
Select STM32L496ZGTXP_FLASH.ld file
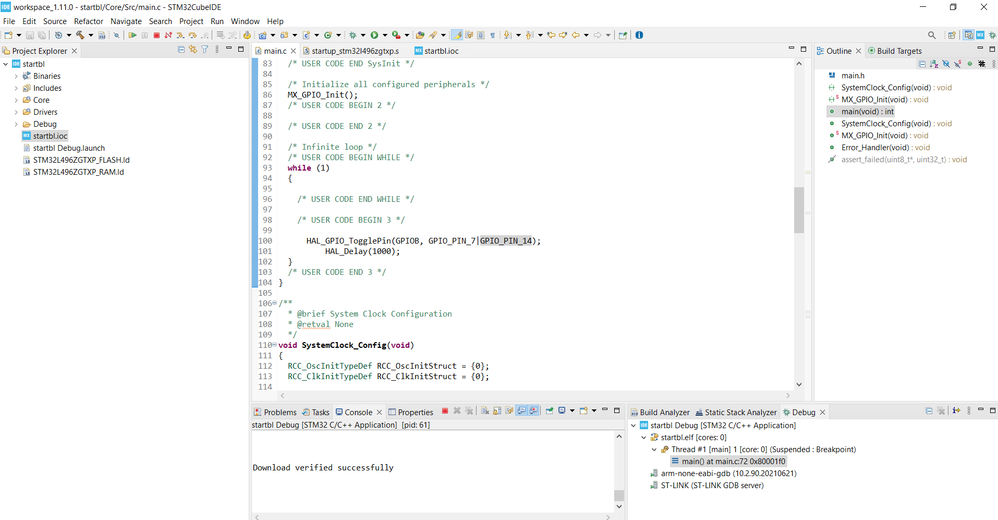(x=81, y=160)
